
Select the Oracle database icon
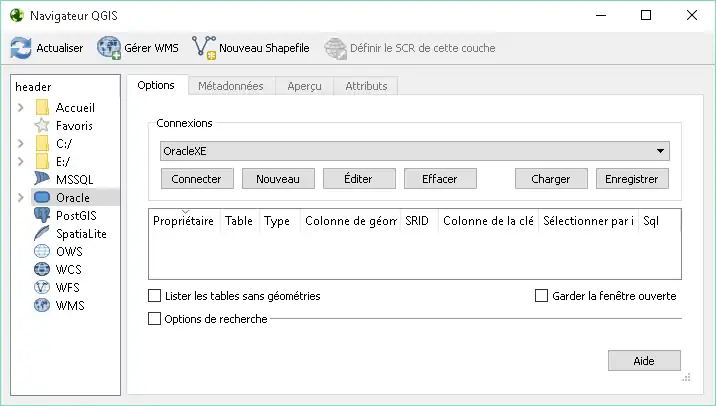[x=42, y=197]
